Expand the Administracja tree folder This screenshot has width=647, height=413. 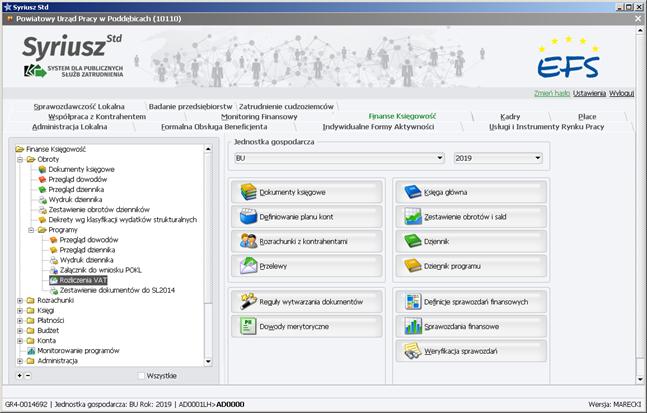click(x=20, y=361)
